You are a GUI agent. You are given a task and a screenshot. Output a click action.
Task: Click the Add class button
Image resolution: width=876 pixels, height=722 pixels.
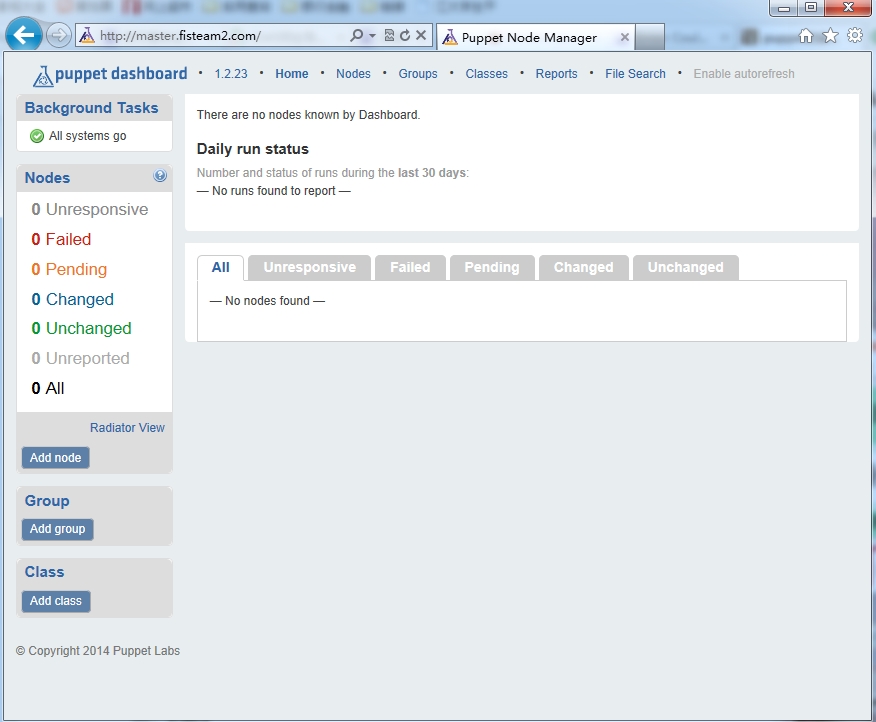[56, 601]
